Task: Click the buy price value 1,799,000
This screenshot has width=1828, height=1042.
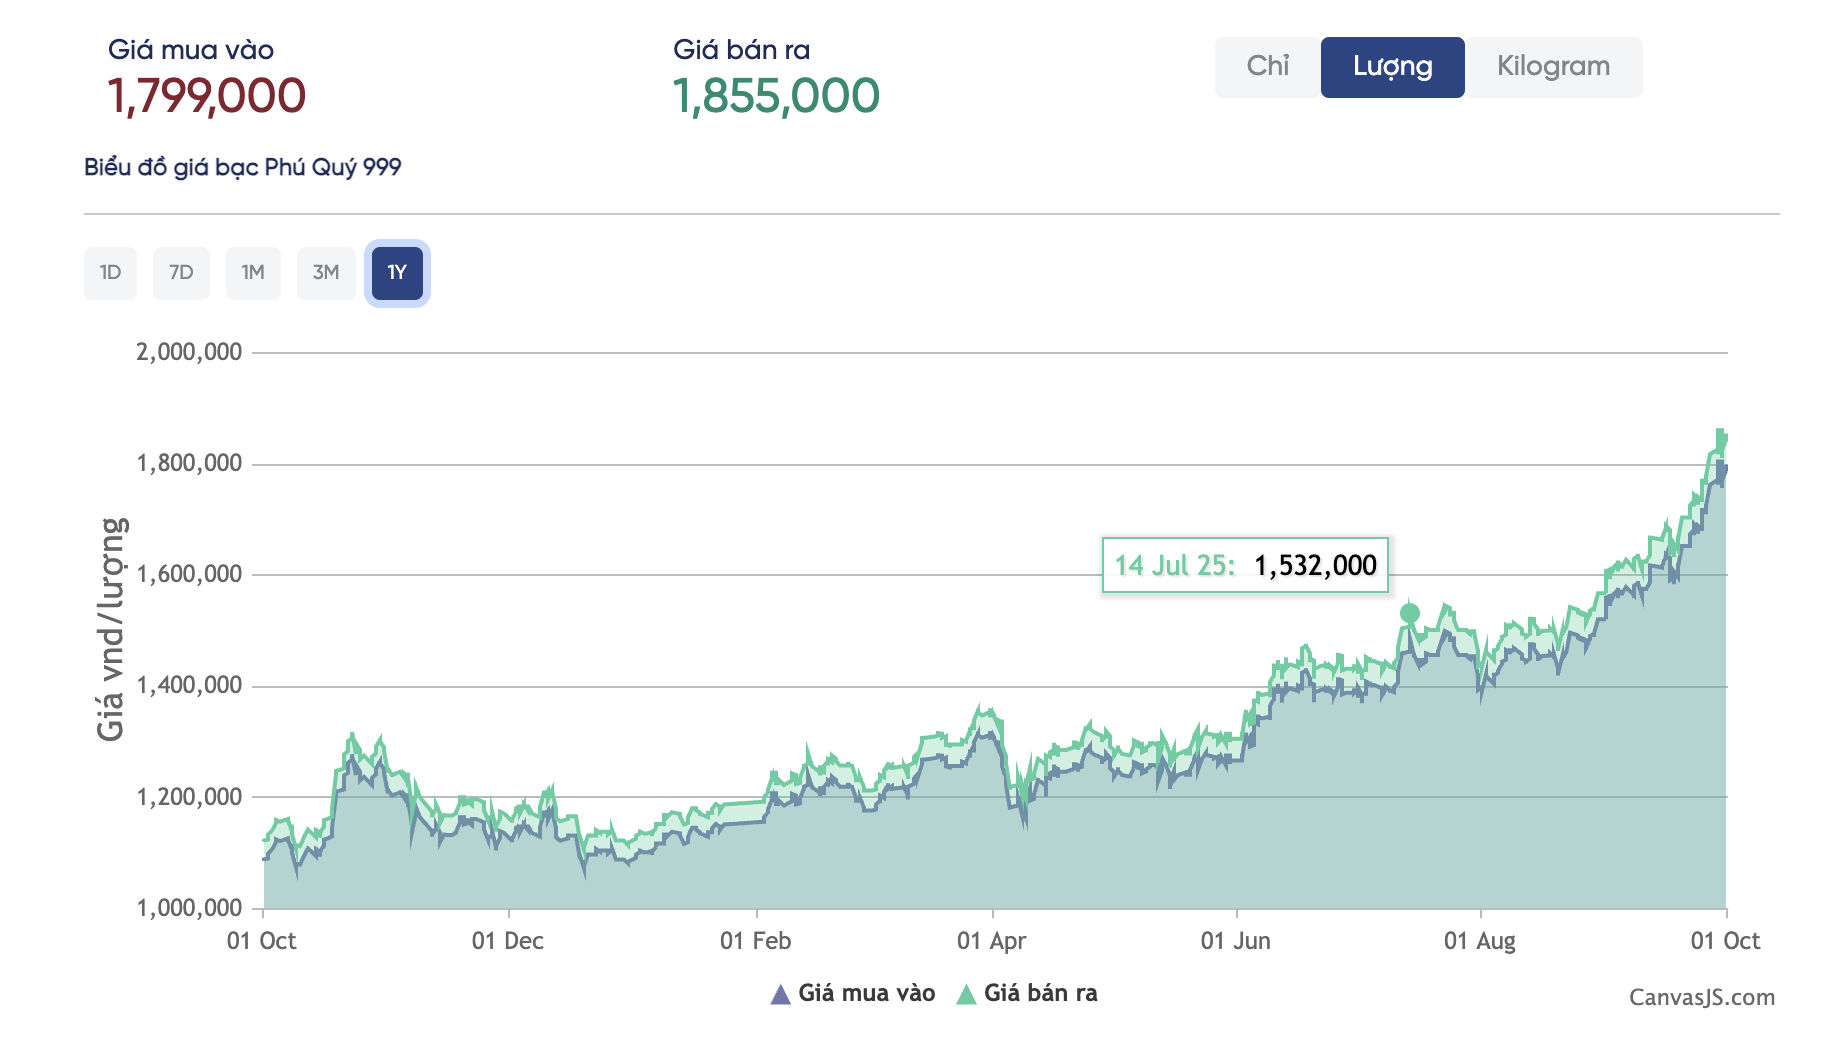Action: point(206,97)
